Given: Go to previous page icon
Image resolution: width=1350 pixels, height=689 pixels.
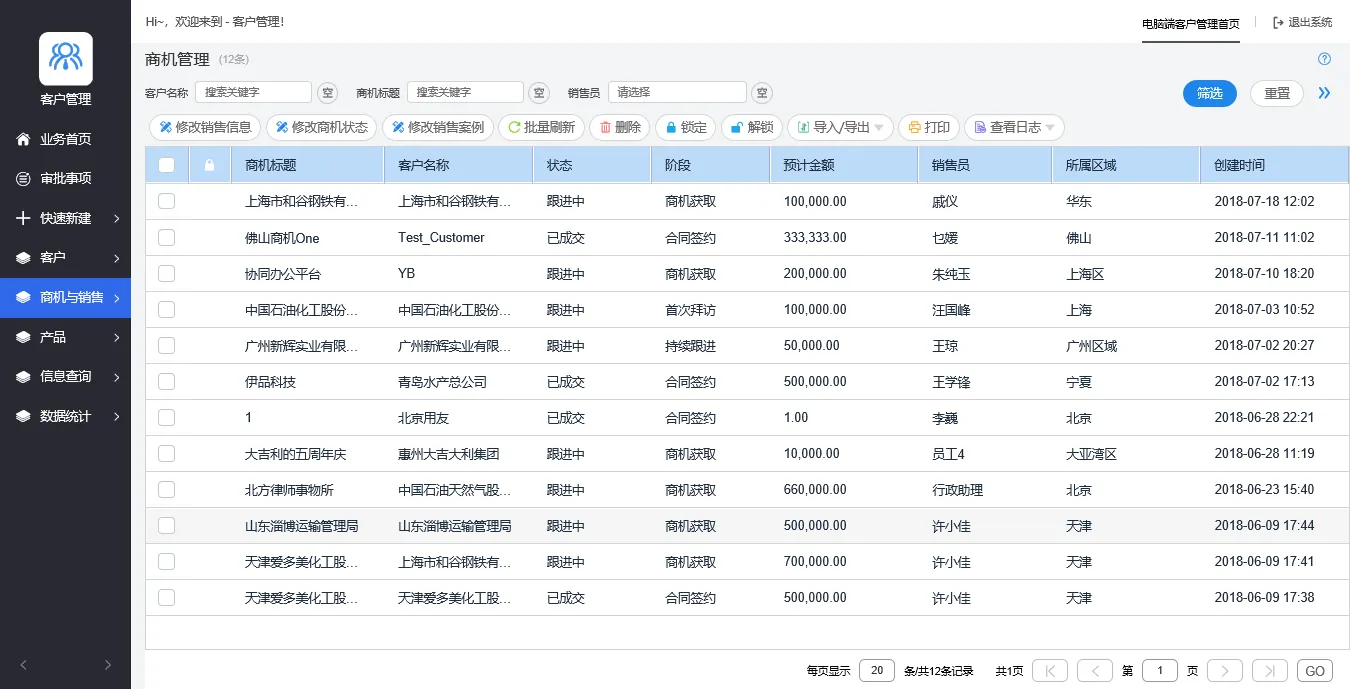Looking at the screenshot, I should coord(1095,670).
